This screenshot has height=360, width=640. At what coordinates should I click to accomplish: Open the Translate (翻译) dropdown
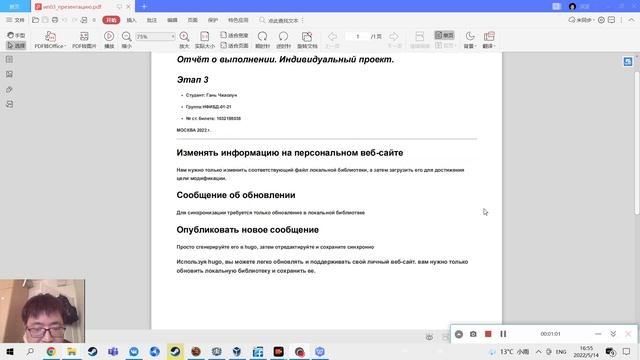[x=489, y=40]
